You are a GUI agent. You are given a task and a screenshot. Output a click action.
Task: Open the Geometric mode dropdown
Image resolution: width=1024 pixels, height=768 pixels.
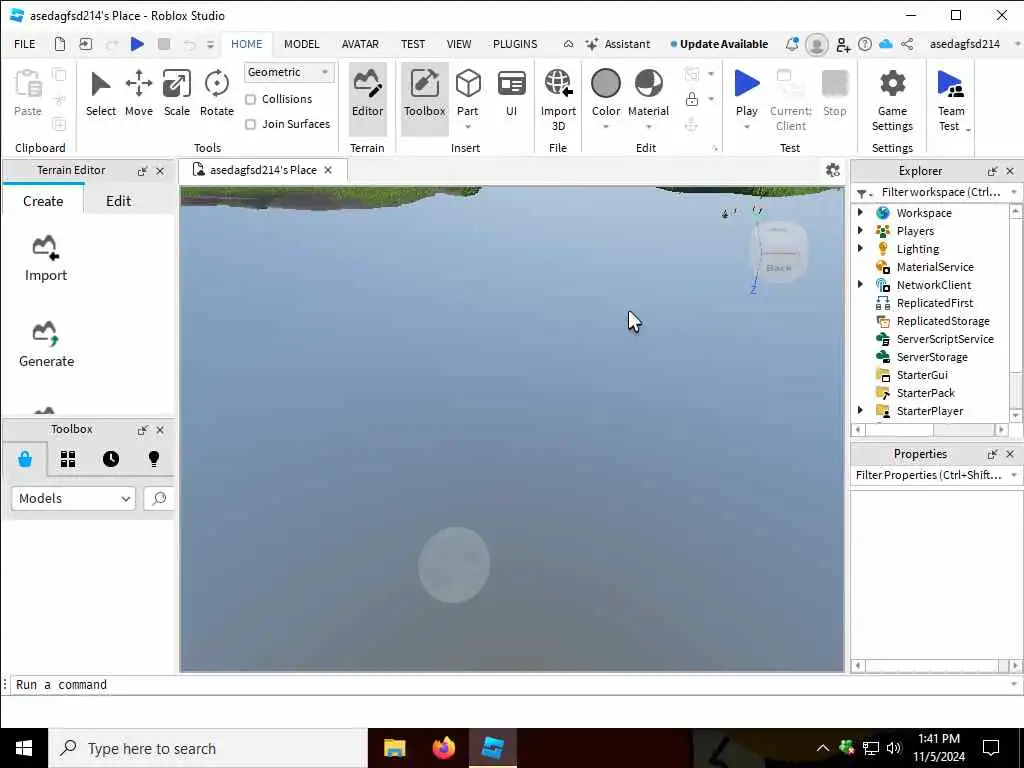point(289,72)
